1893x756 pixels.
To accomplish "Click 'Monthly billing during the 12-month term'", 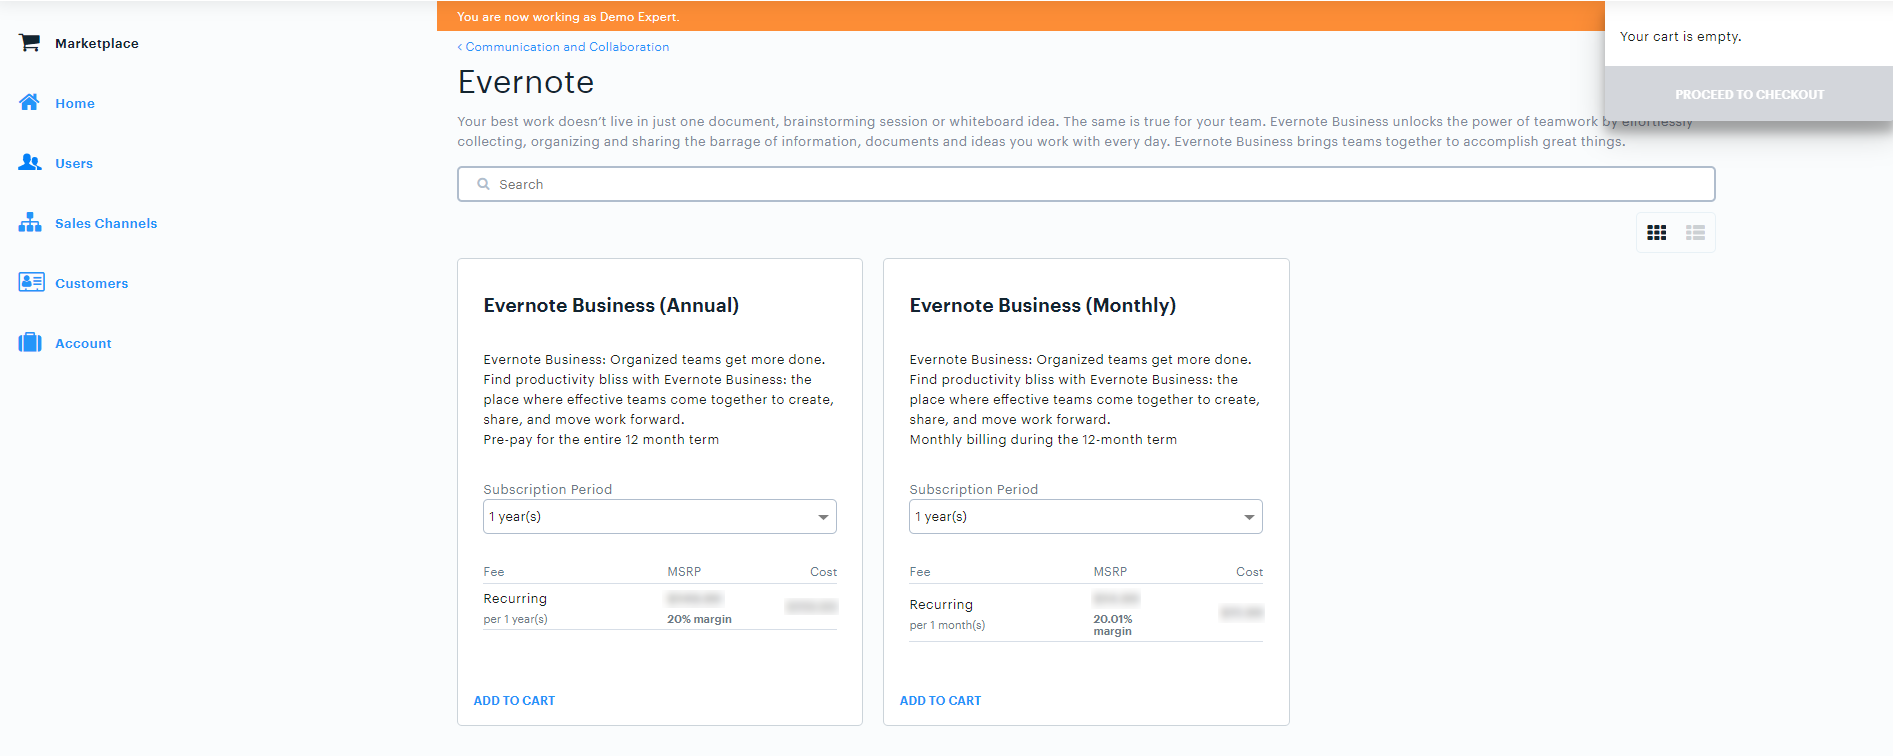I will click(1043, 440).
